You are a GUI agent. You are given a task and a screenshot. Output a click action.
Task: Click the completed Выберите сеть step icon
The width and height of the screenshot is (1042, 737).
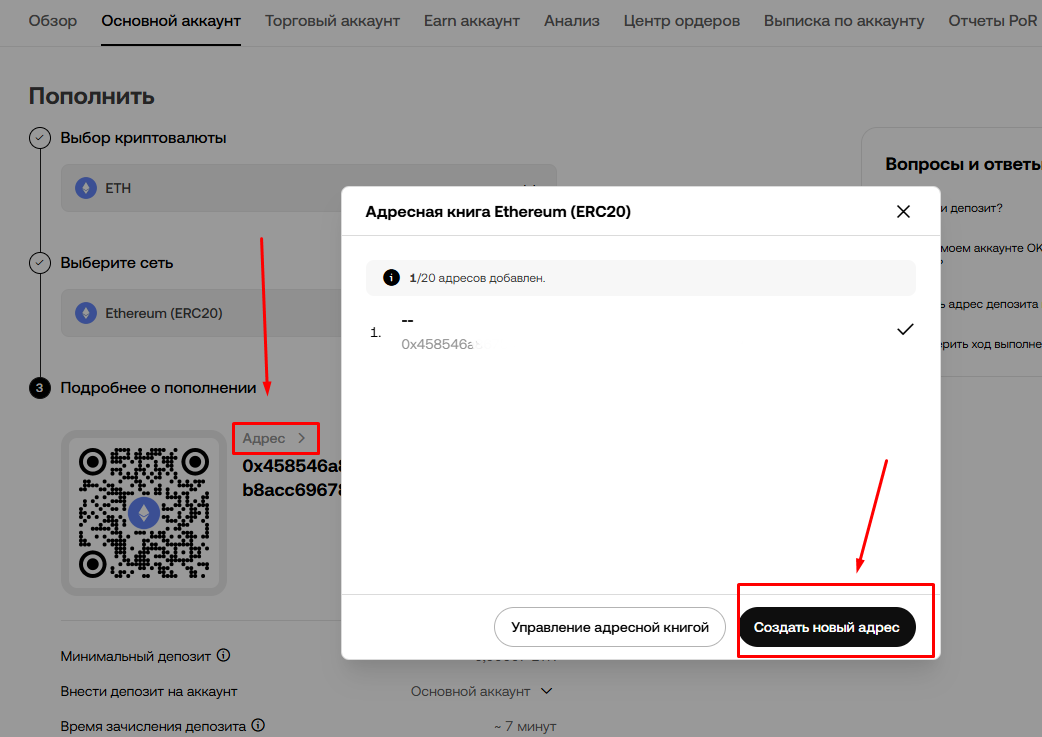[x=40, y=263]
